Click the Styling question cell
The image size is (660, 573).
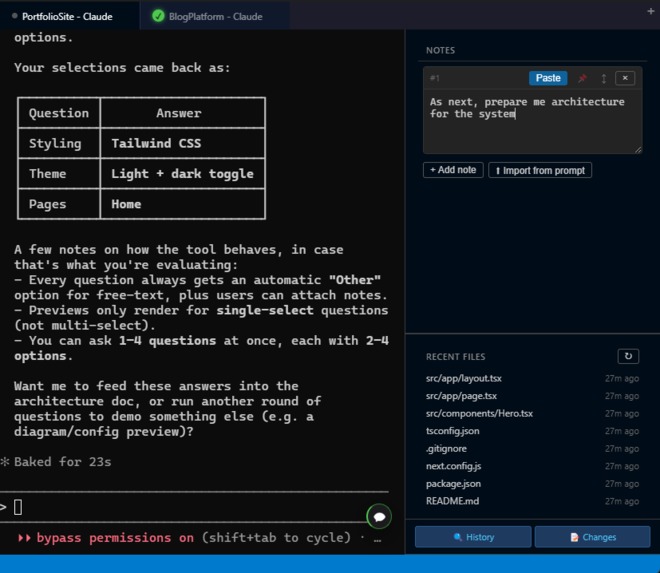59,144
